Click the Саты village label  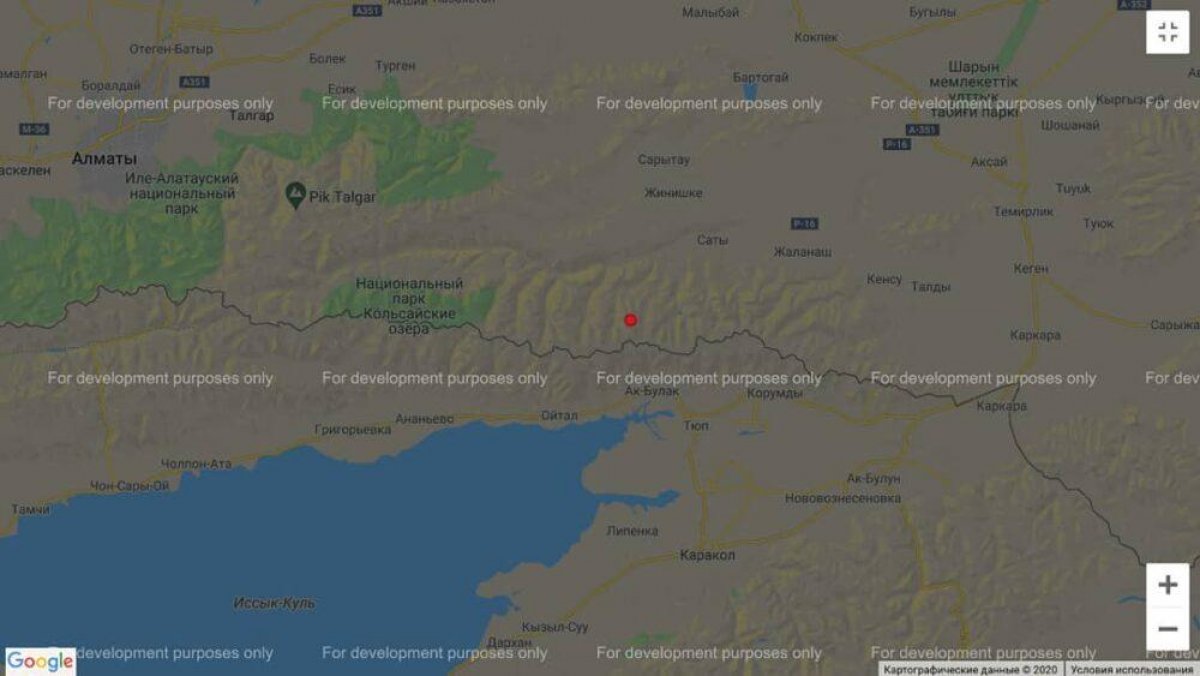point(713,240)
